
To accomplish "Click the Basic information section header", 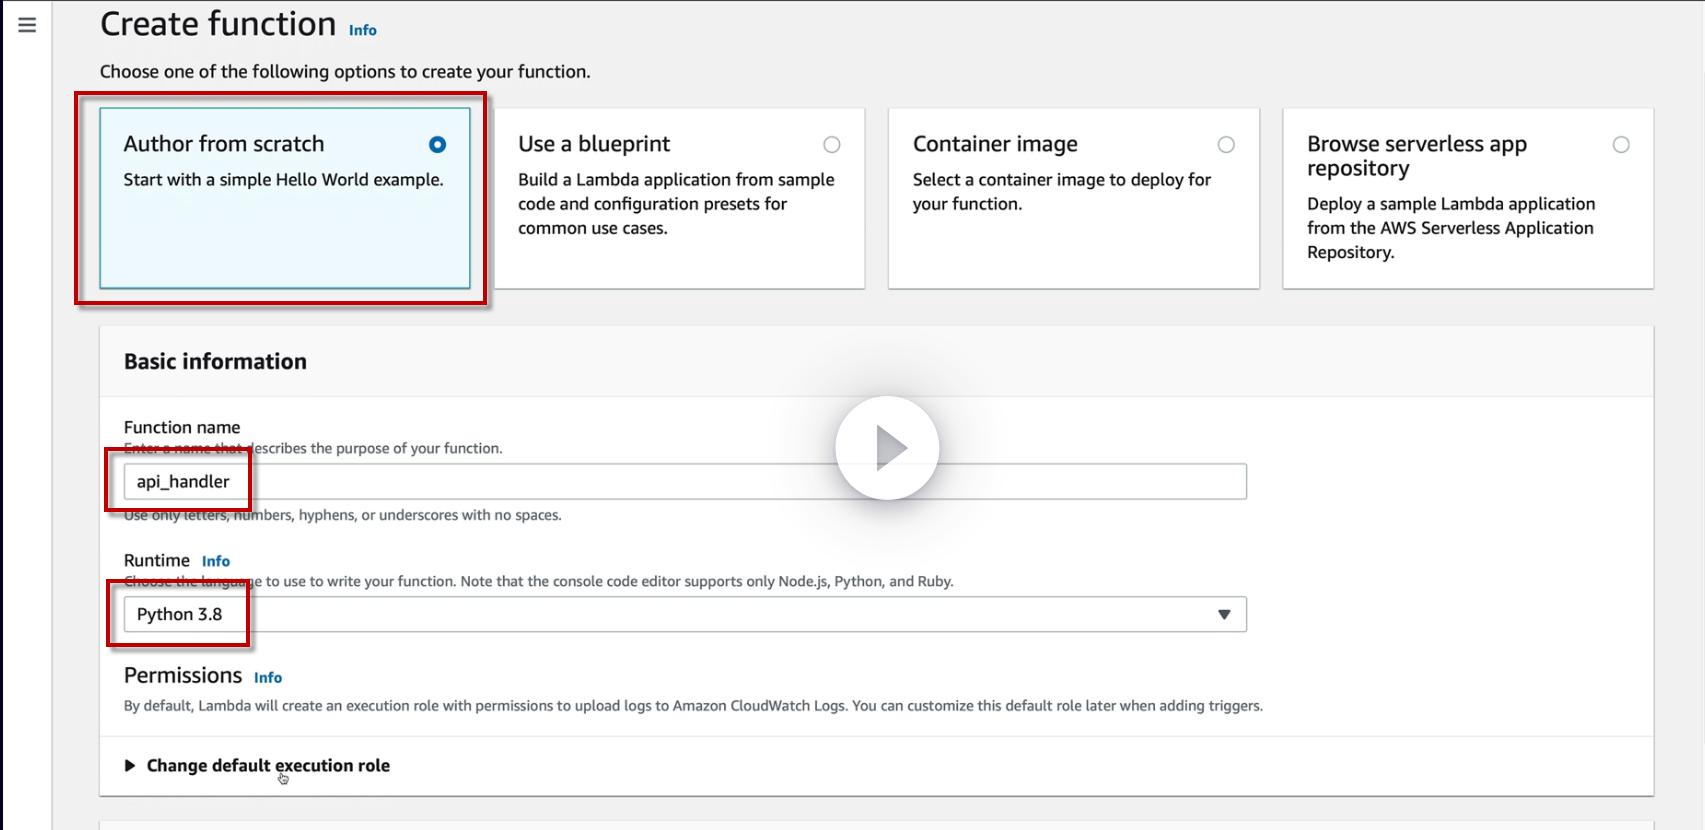I will click(x=215, y=362).
